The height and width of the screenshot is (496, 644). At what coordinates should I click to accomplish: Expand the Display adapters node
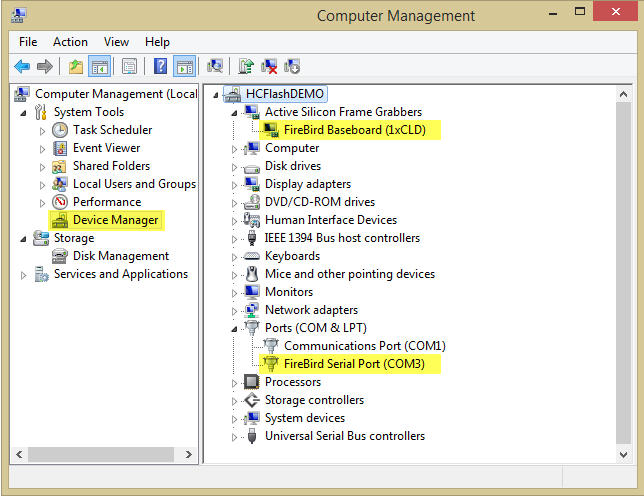pyautogui.click(x=235, y=185)
